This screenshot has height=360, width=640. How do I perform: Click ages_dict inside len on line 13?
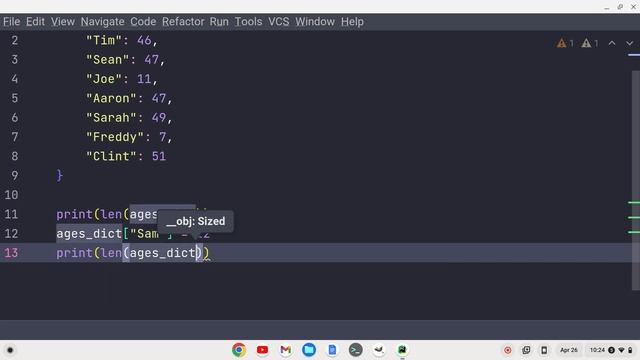162,253
